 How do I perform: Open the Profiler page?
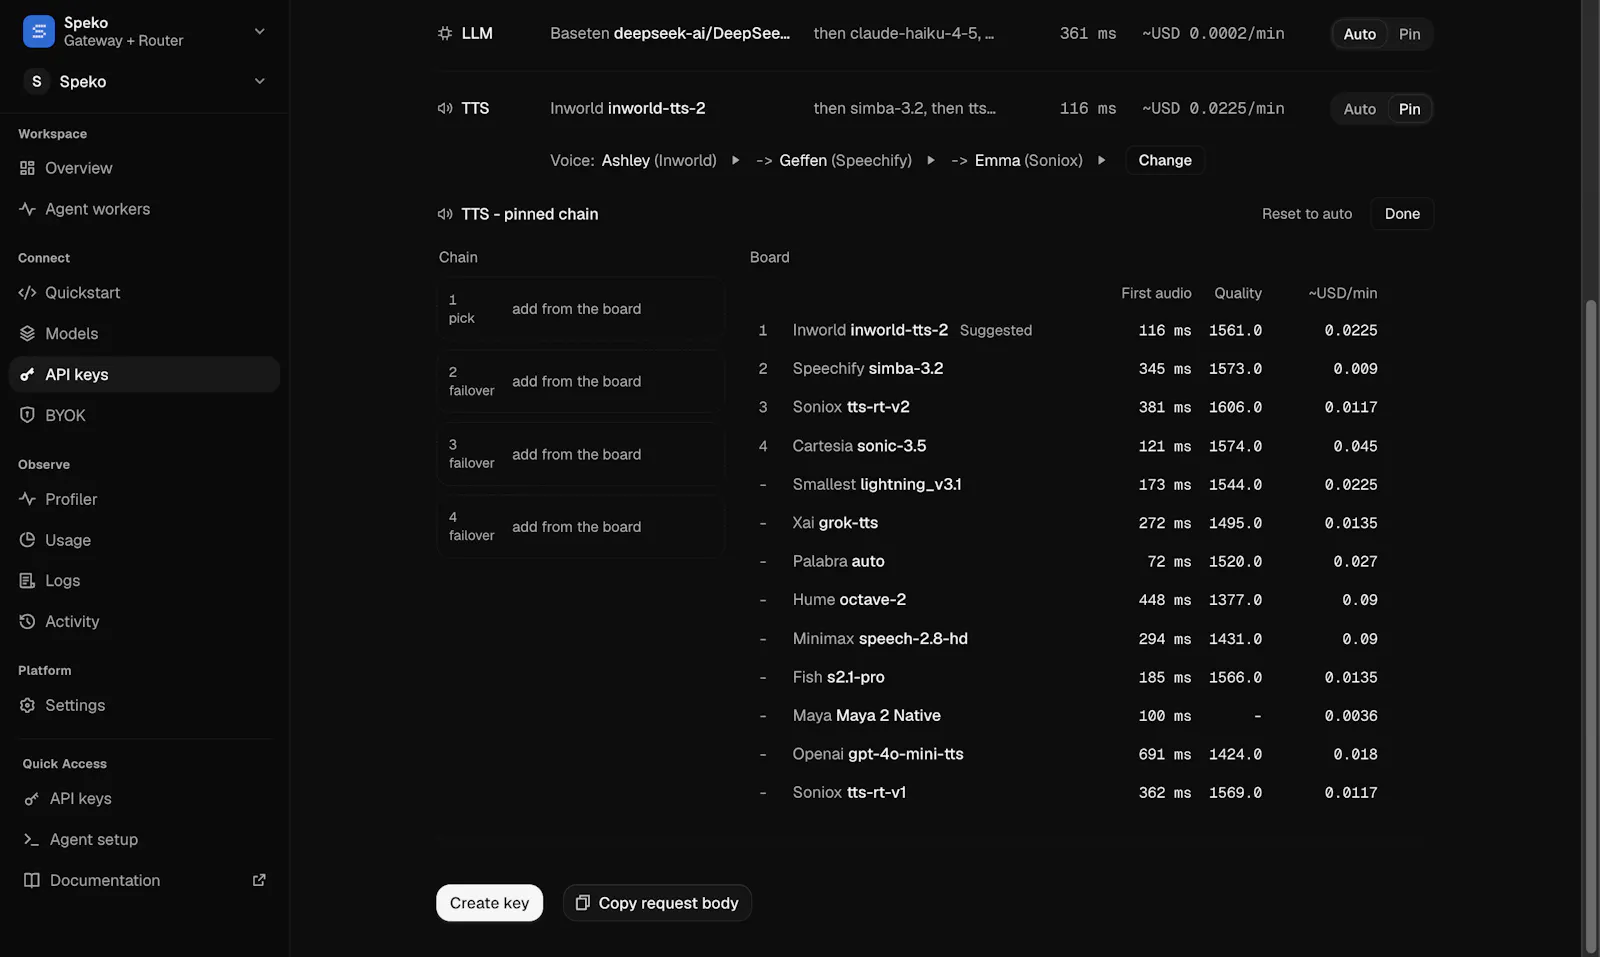[x=144, y=499]
